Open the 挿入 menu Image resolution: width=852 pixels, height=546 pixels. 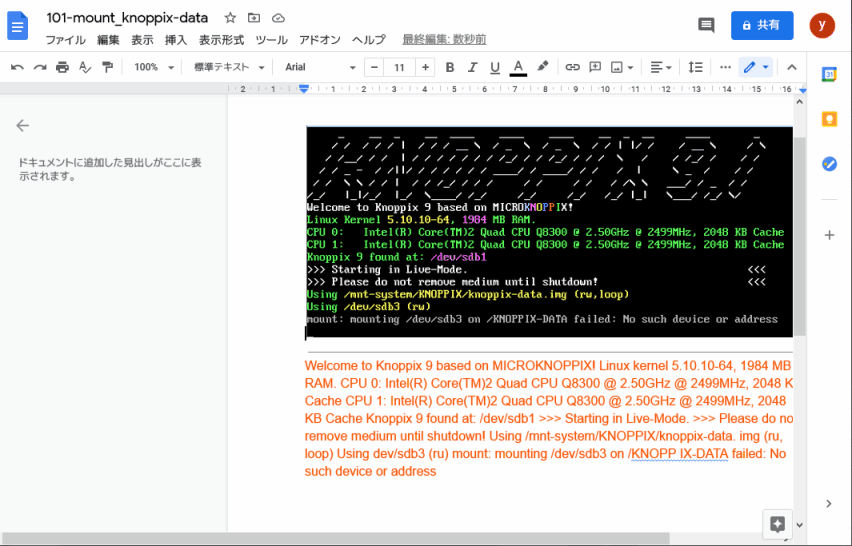176,40
